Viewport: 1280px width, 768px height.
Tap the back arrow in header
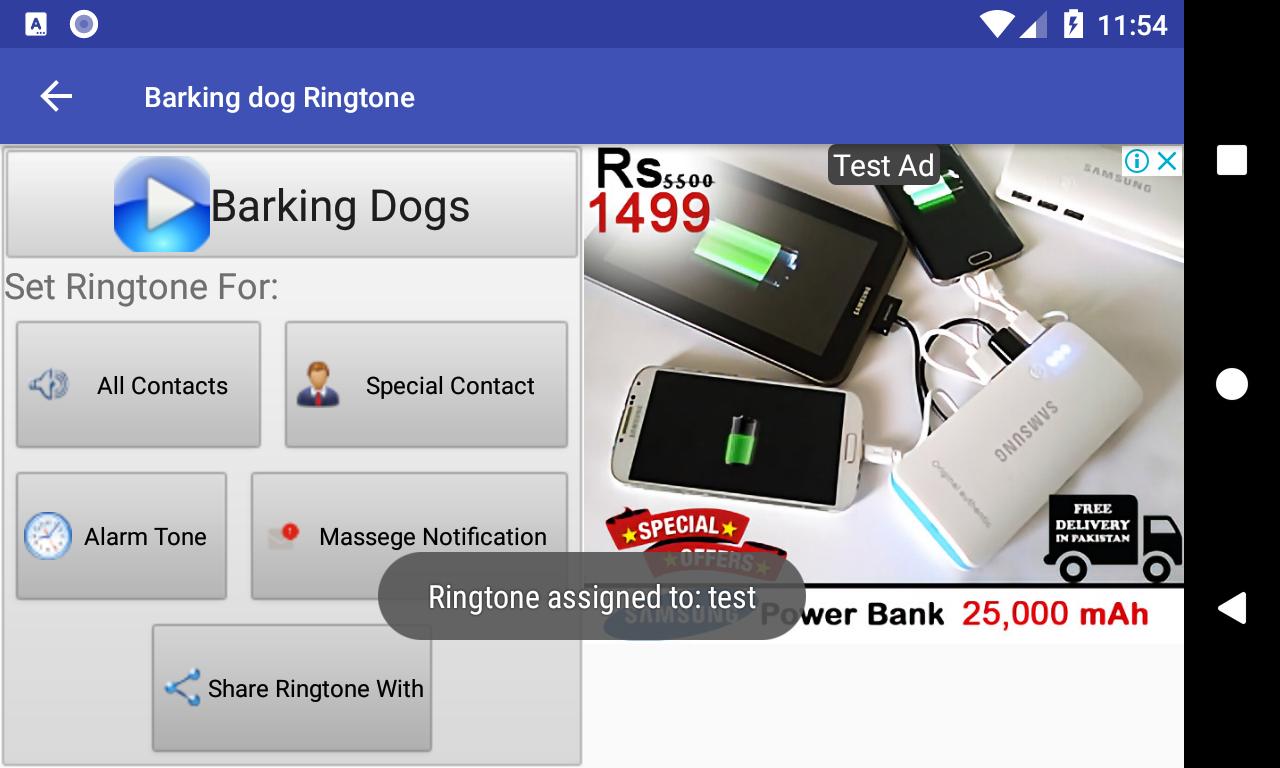(x=56, y=97)
